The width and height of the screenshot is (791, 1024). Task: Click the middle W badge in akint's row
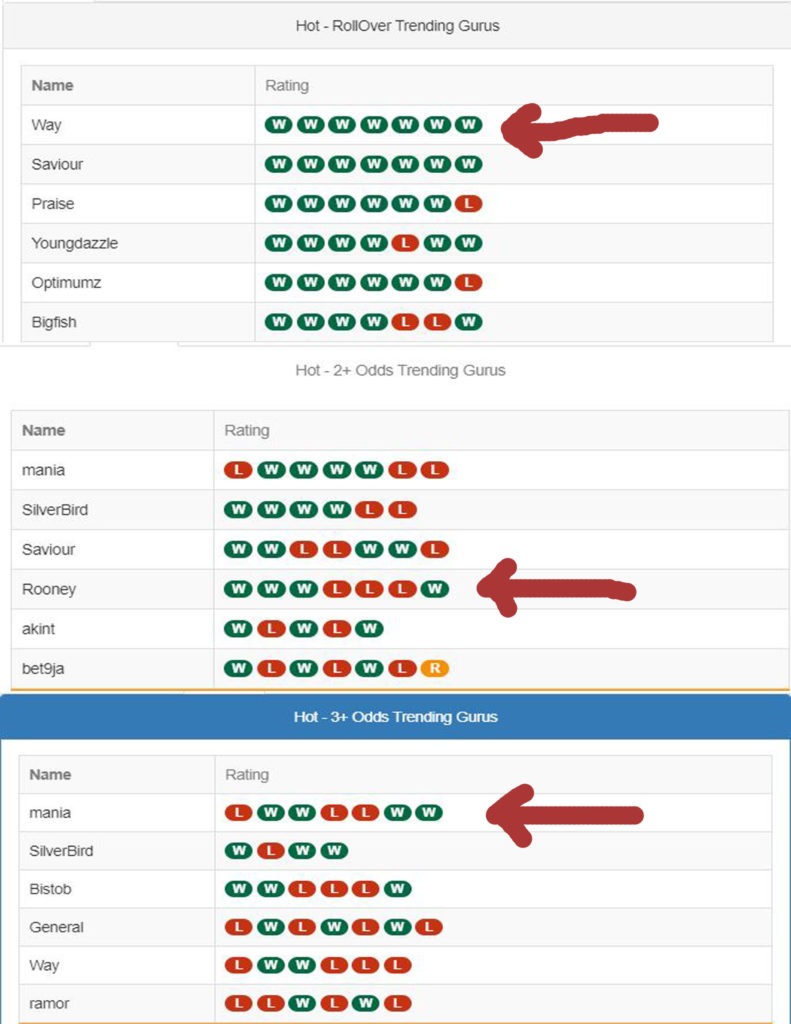[304, 629]
